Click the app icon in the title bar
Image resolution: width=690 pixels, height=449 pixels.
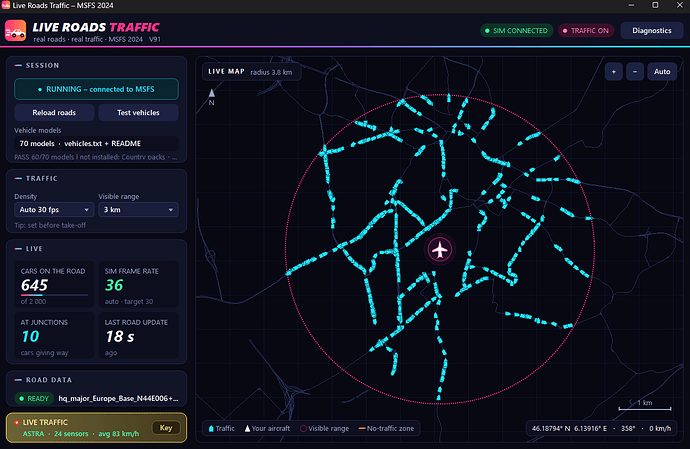pos(6,5)
